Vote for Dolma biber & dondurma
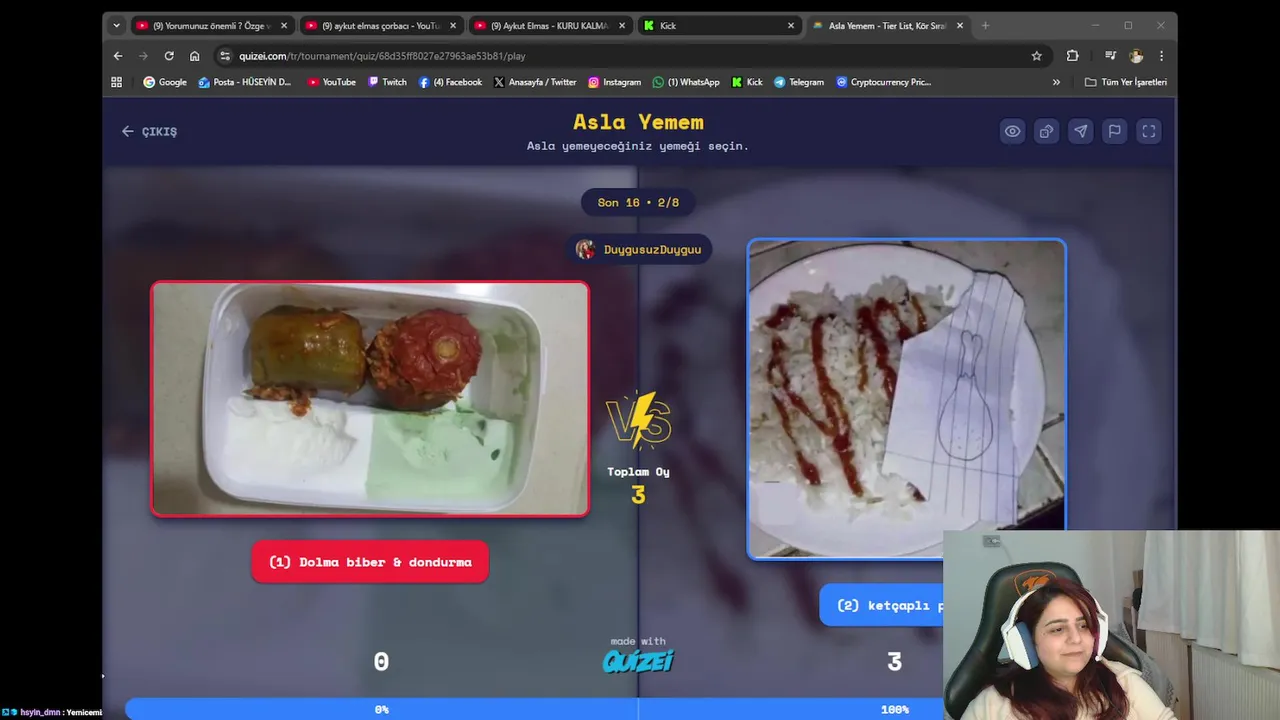The width and height of the screenshot is (1280, 720). coord(370,562)
